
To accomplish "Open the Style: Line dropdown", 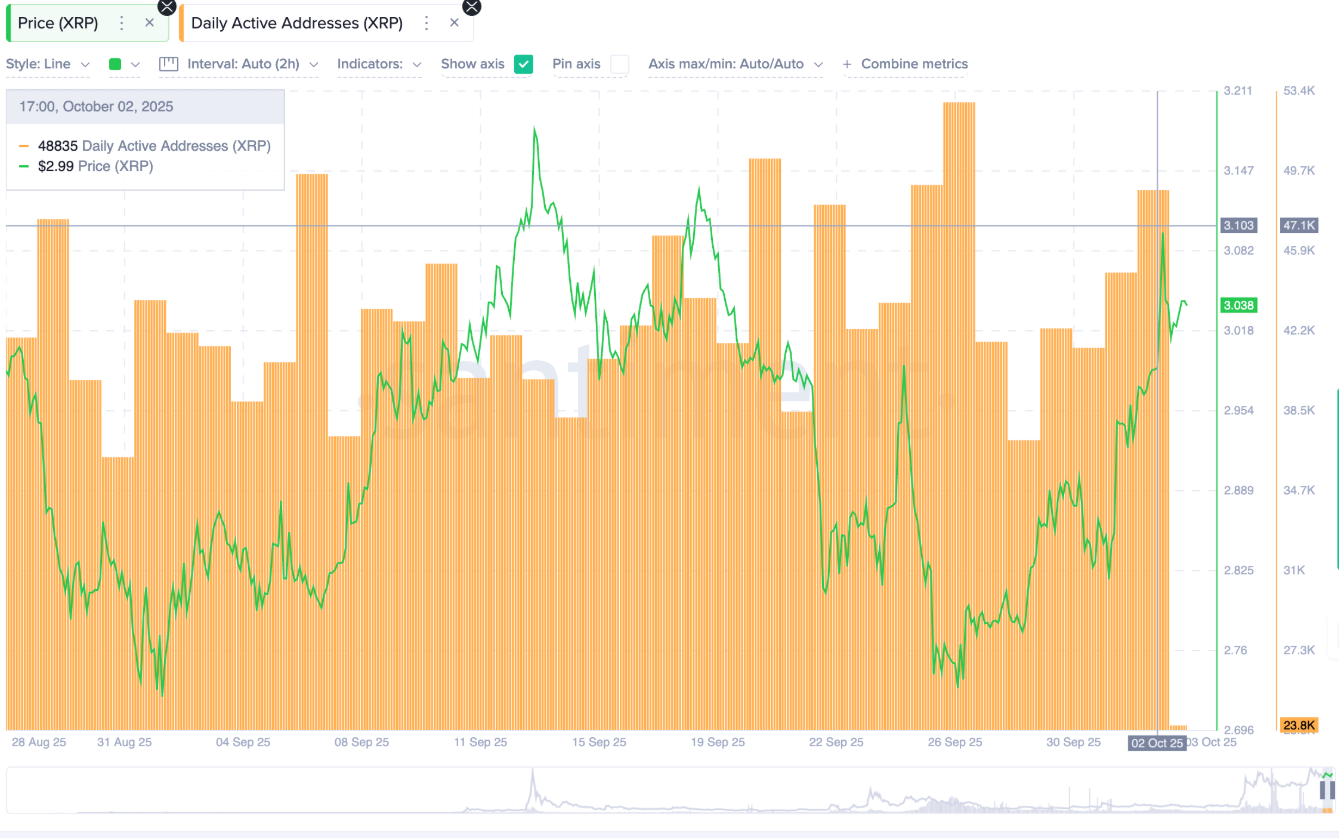I will (48, 63).
